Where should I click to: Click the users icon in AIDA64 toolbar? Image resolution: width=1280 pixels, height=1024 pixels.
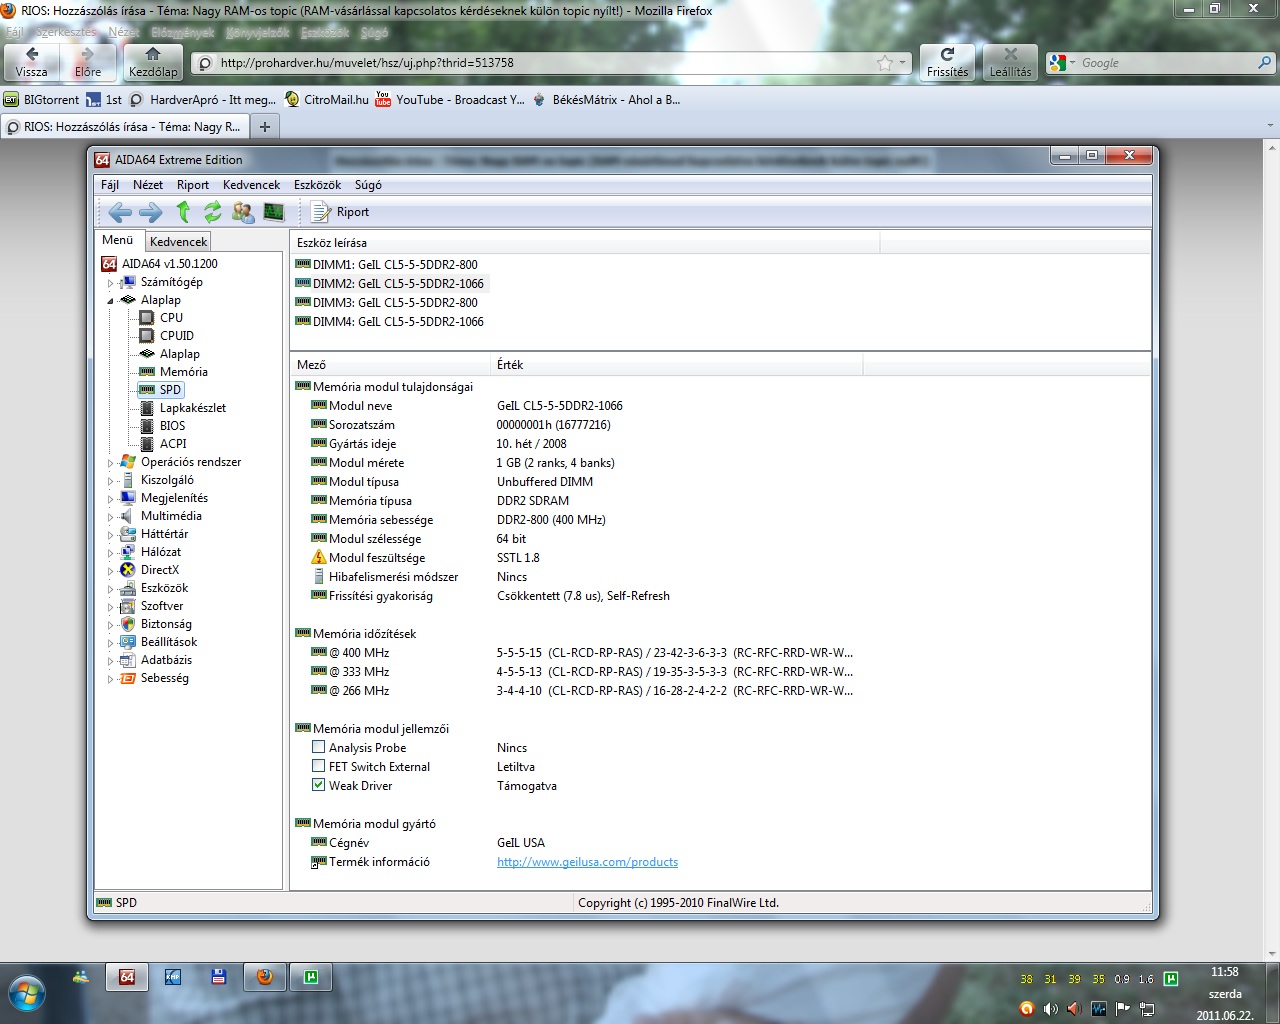coord(243,212)
